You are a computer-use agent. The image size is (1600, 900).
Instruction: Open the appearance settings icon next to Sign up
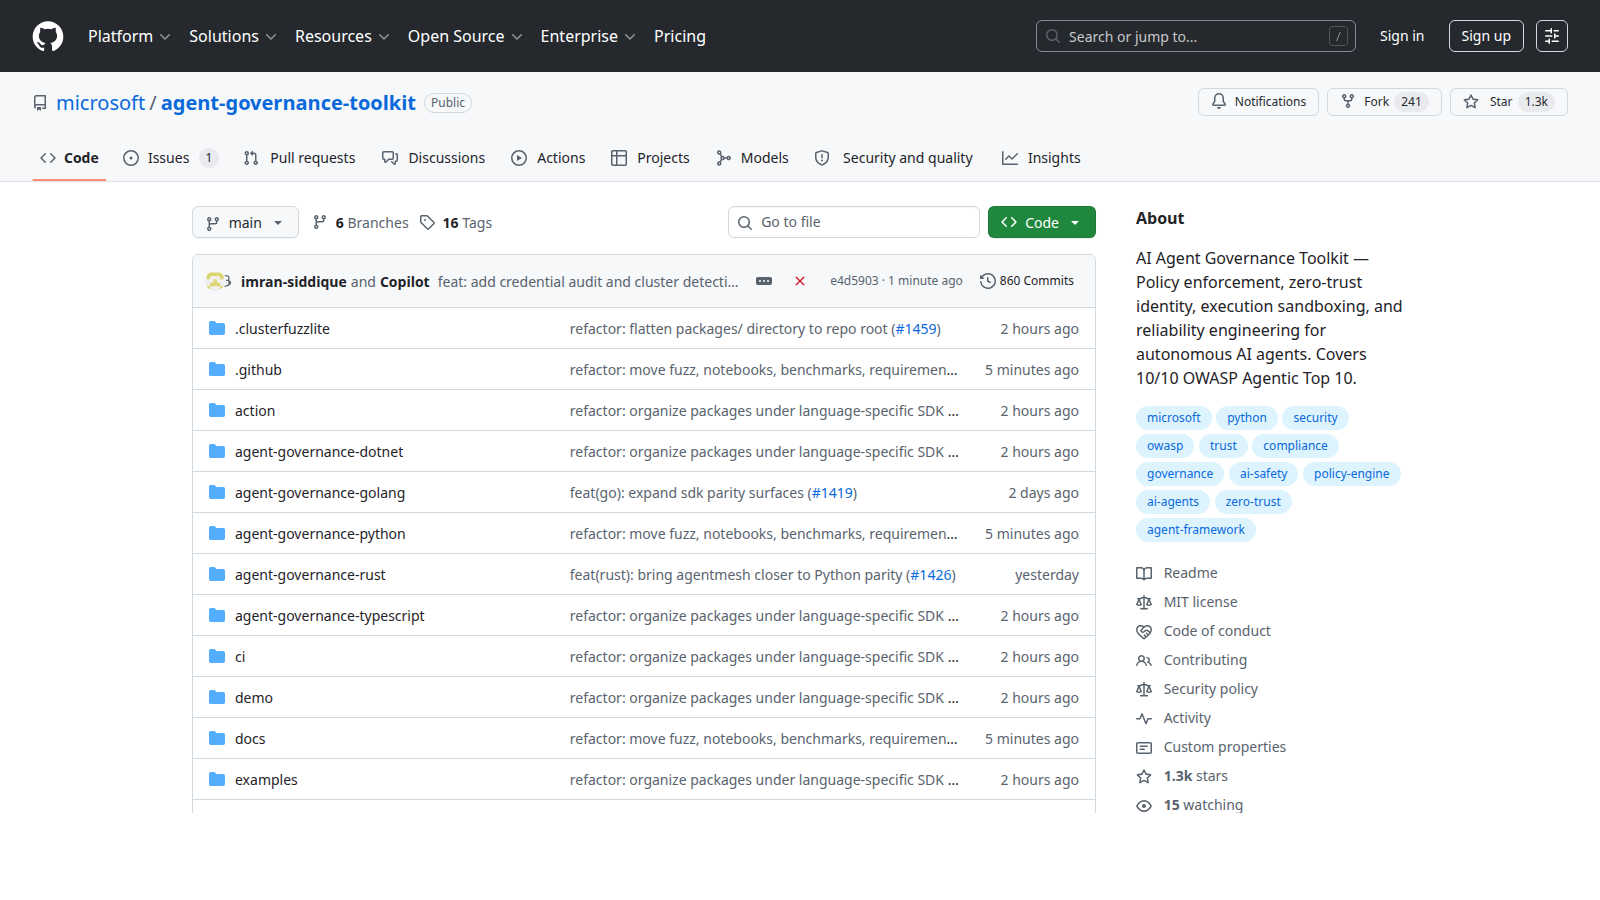pyautogui.click(x=1552, y=36)
